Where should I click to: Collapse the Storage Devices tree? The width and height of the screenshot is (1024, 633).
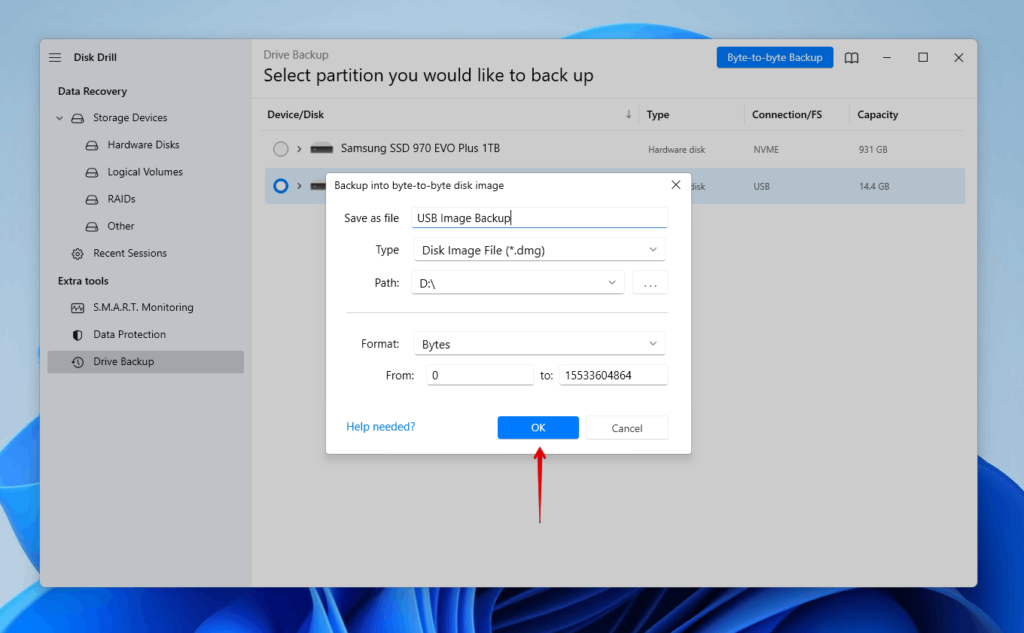click(59, 117)
